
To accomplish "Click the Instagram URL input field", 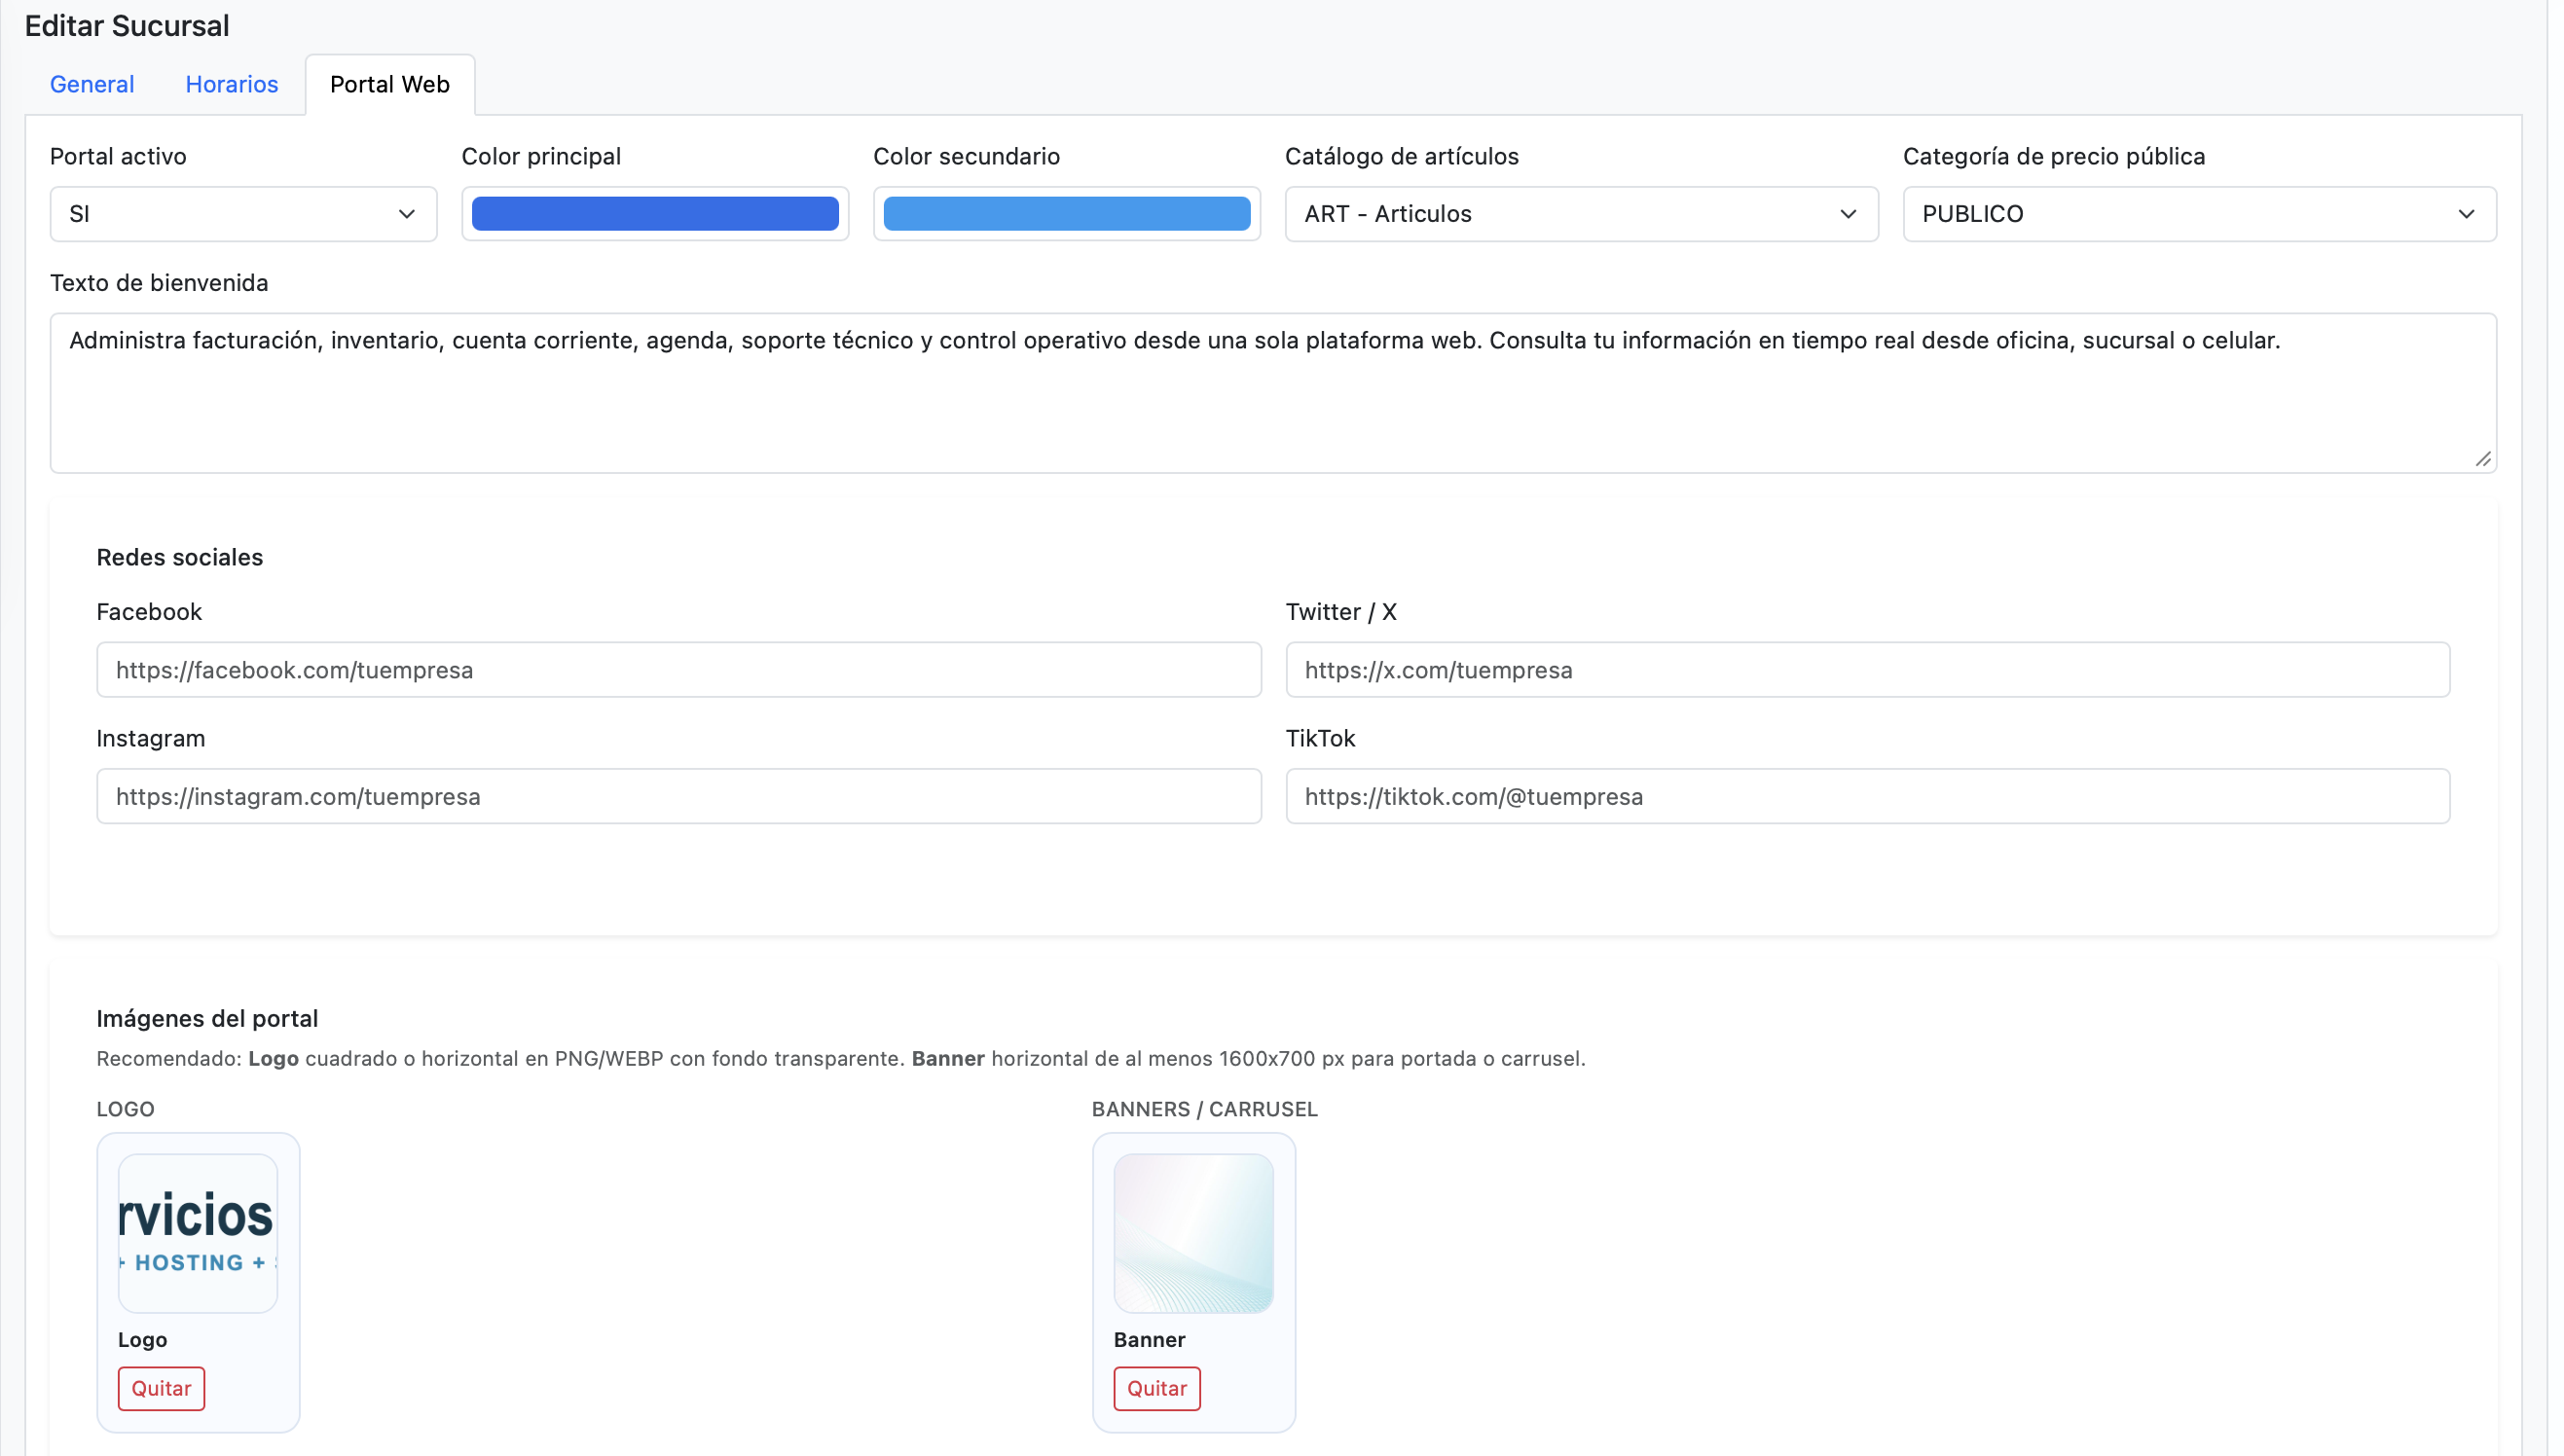I will pos(681,799).
